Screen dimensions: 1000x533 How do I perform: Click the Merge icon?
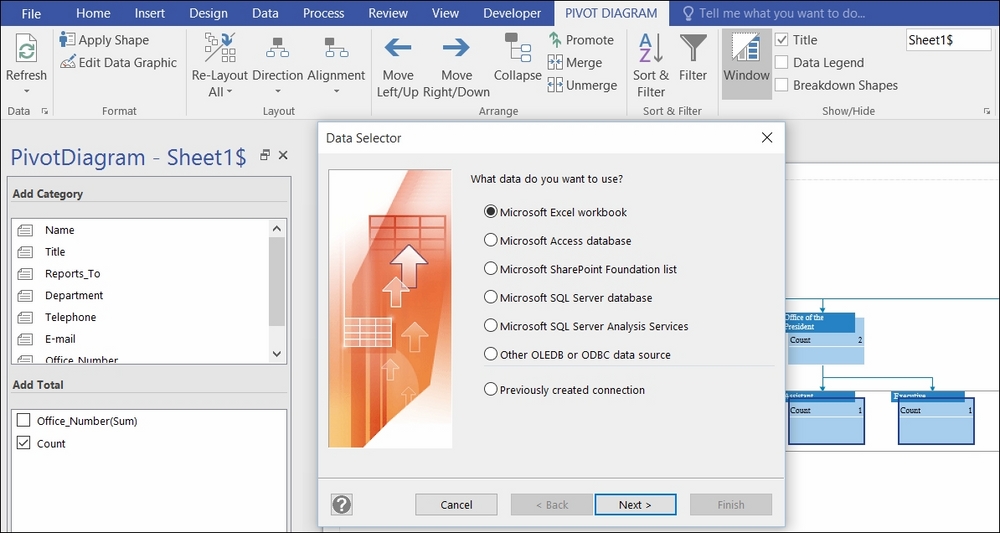[555, 62]
